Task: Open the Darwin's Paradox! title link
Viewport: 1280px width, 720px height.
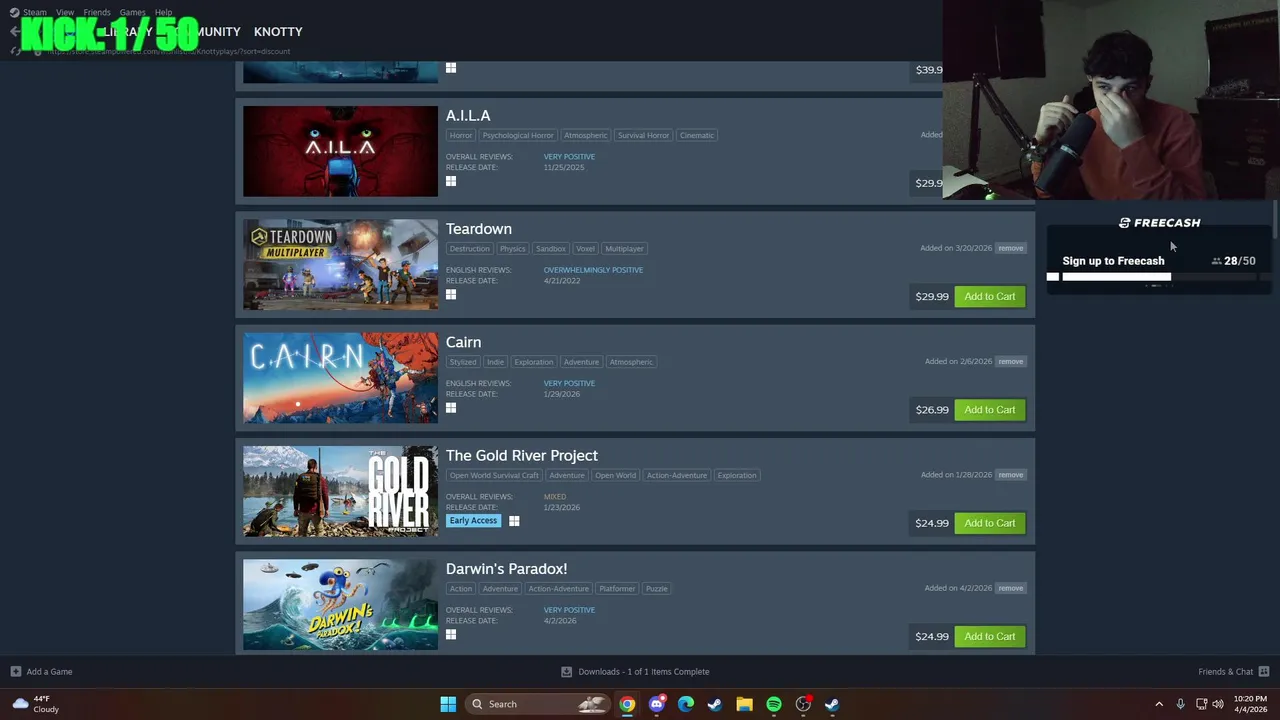Action: tap(506, 569)
